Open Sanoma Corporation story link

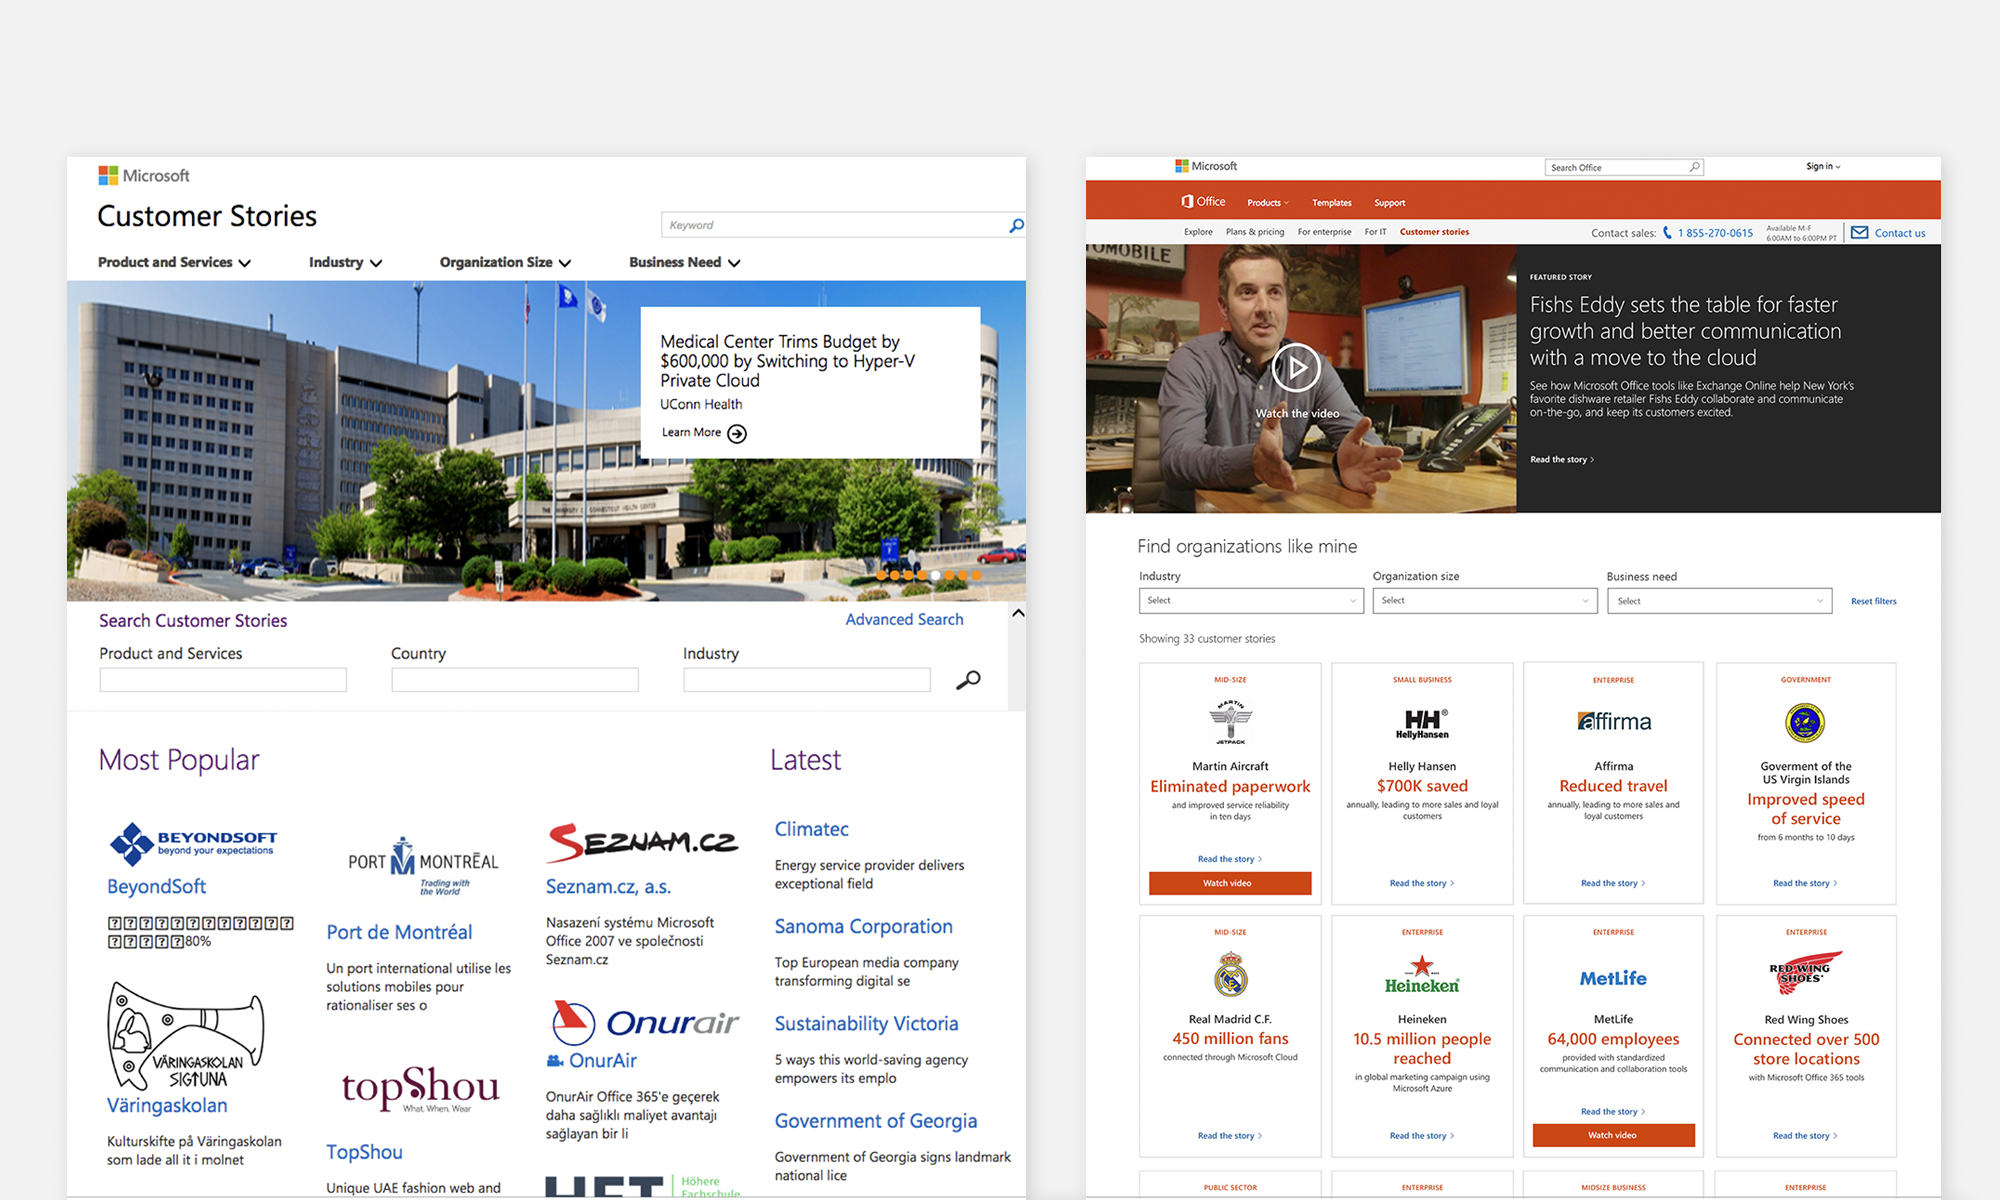tap(863, 927)
